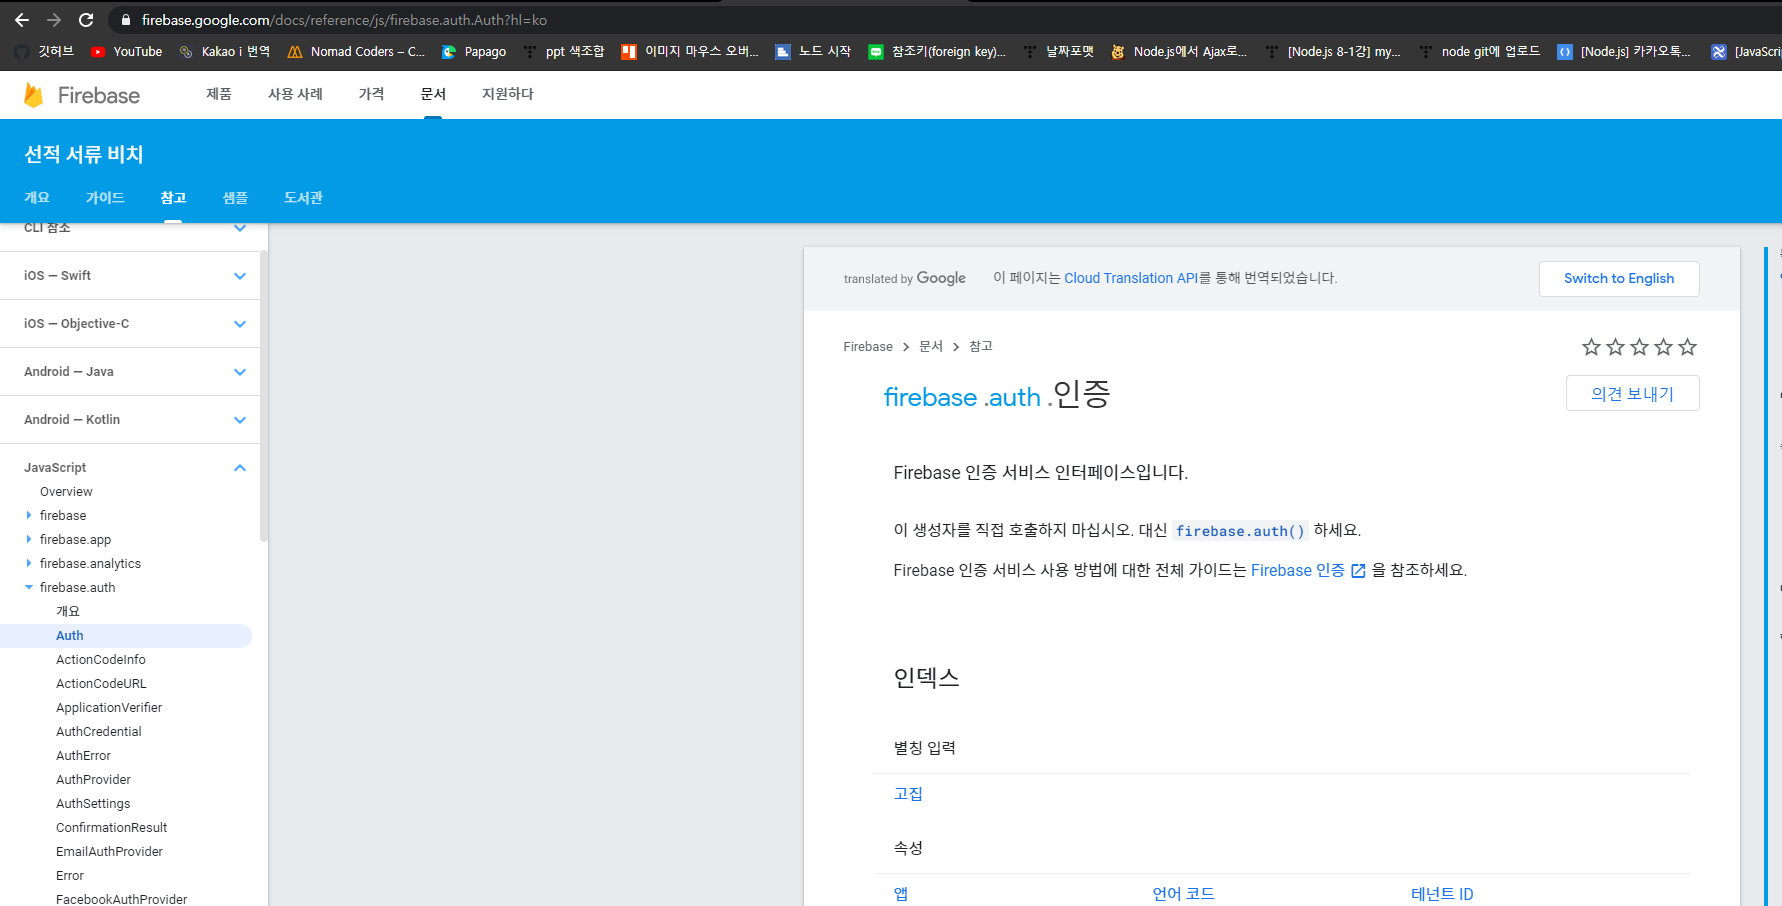The image size is (1782, 906).
Task: Follow the Firebase 인증 guide link
Action: [x=1308, y=570]
